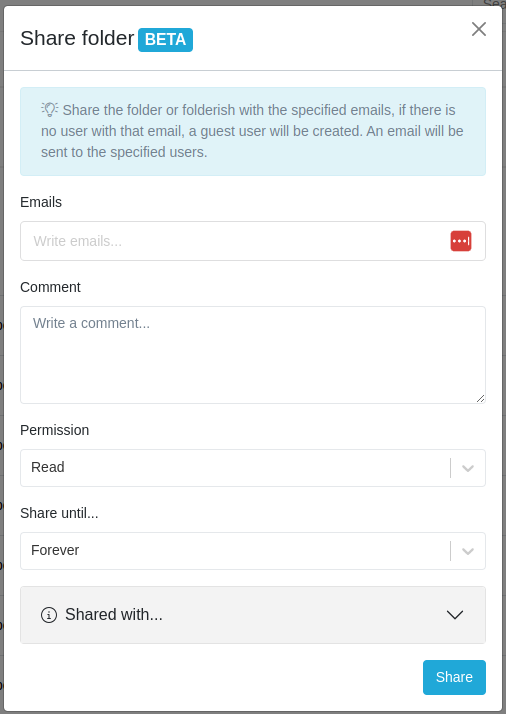The width and height of the screenshot is (506, 714).
Task: Click the Comment field label
Action: pos(51,287)
